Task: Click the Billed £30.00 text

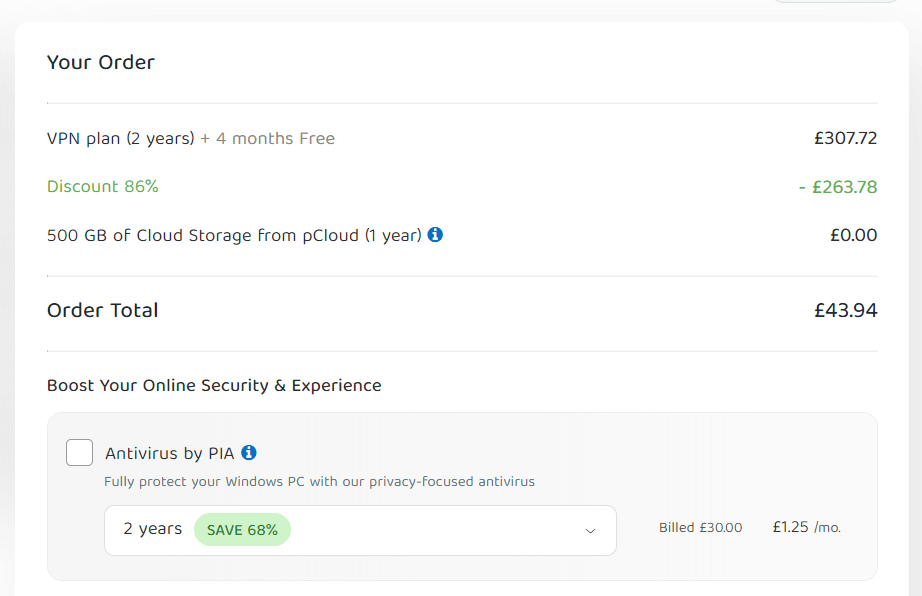Action: (700, 528)
